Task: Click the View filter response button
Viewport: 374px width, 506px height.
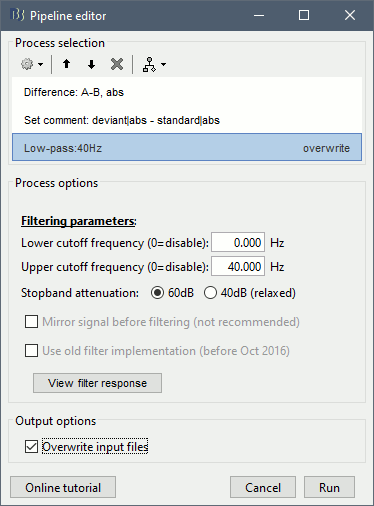Action: tap(97, 383)
